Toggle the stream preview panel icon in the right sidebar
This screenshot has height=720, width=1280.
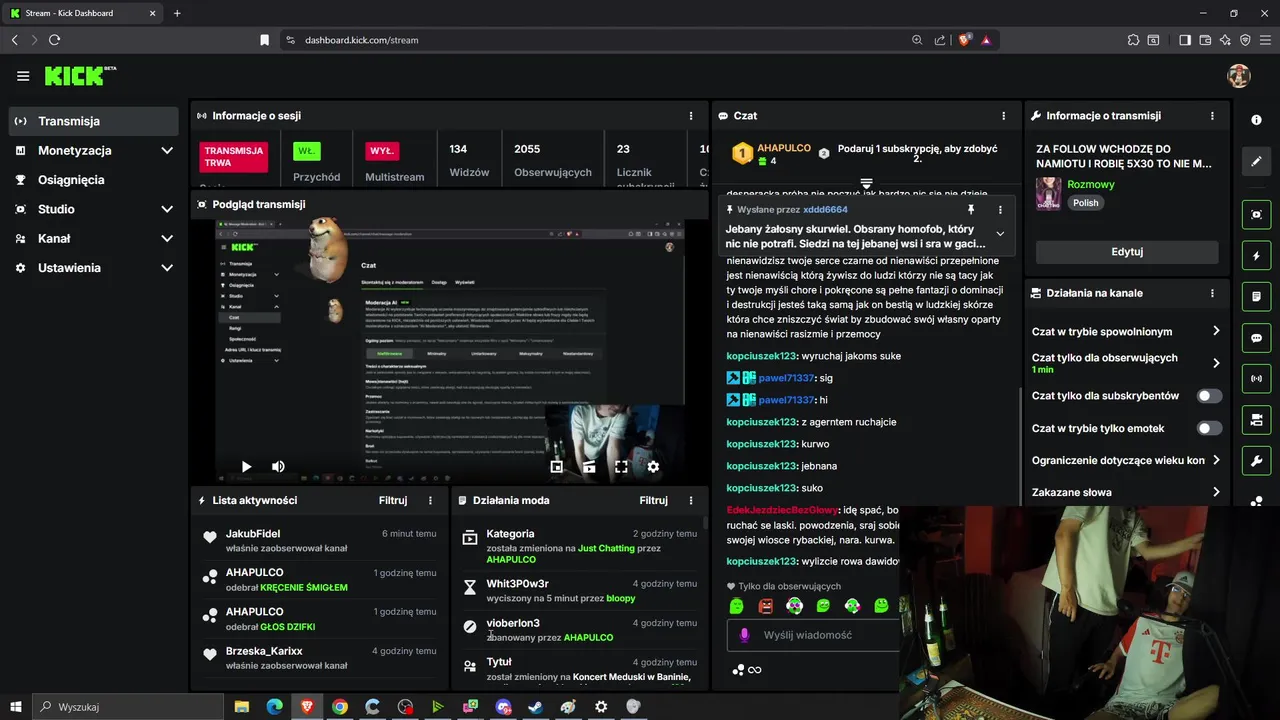pyautogui.click(x=1257, y=214)
